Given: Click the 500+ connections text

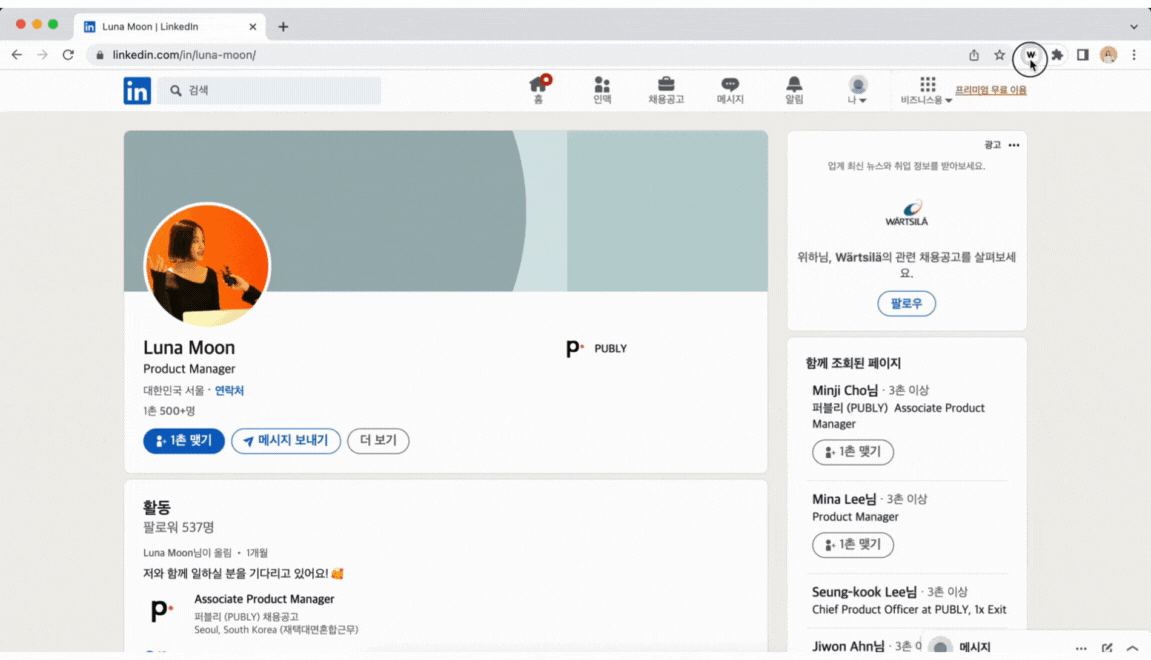Looking at the screenshot, I should click(x=169, y=411).
